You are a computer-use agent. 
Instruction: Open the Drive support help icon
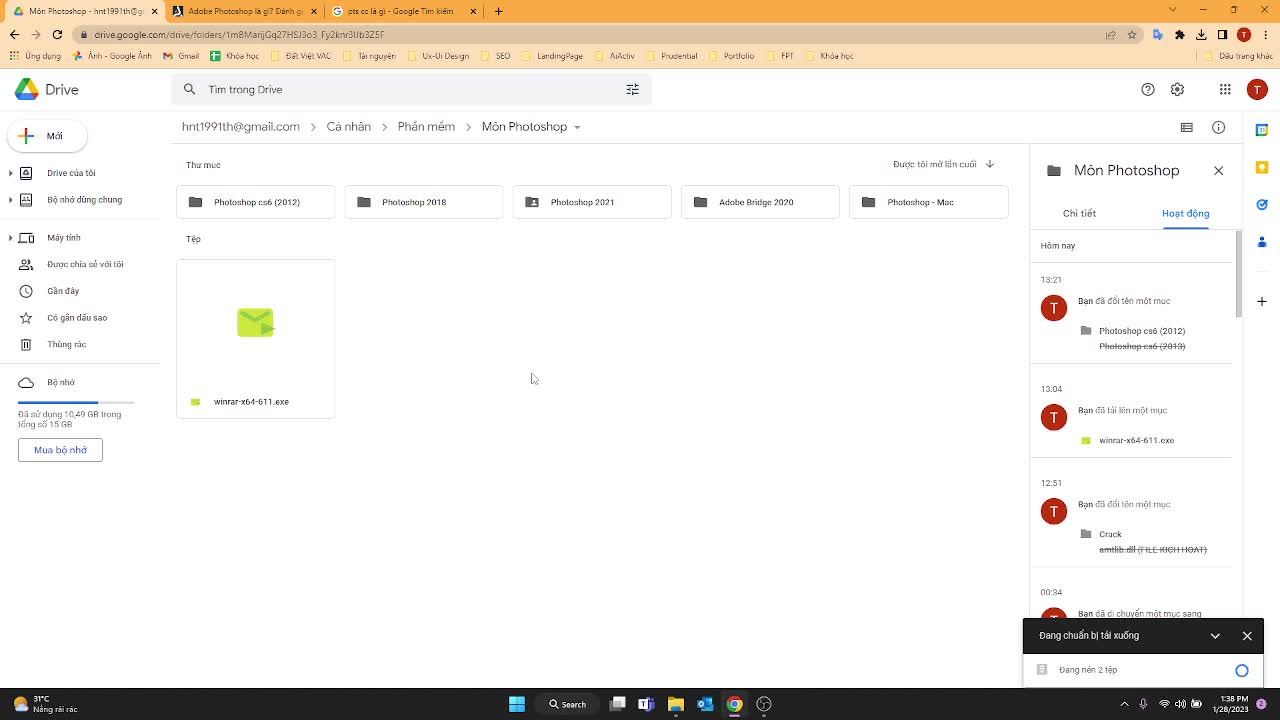(1148, 90)
